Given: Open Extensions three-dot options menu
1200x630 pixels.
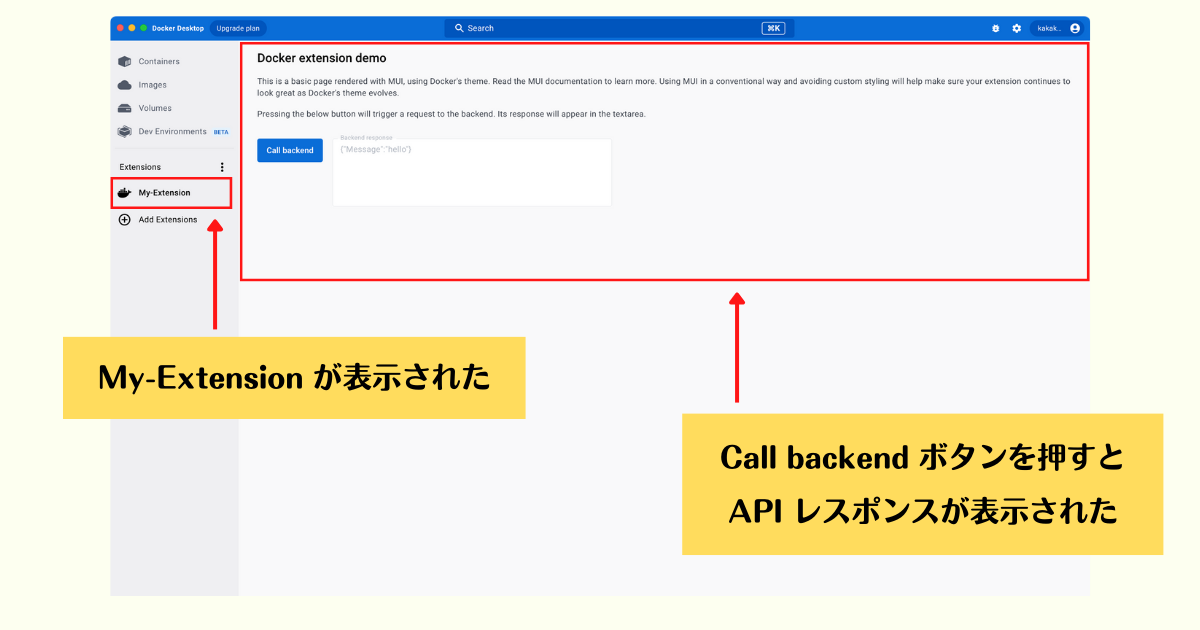Looking at the screenshot, I should pyautogui.click(x=222, y=167).
